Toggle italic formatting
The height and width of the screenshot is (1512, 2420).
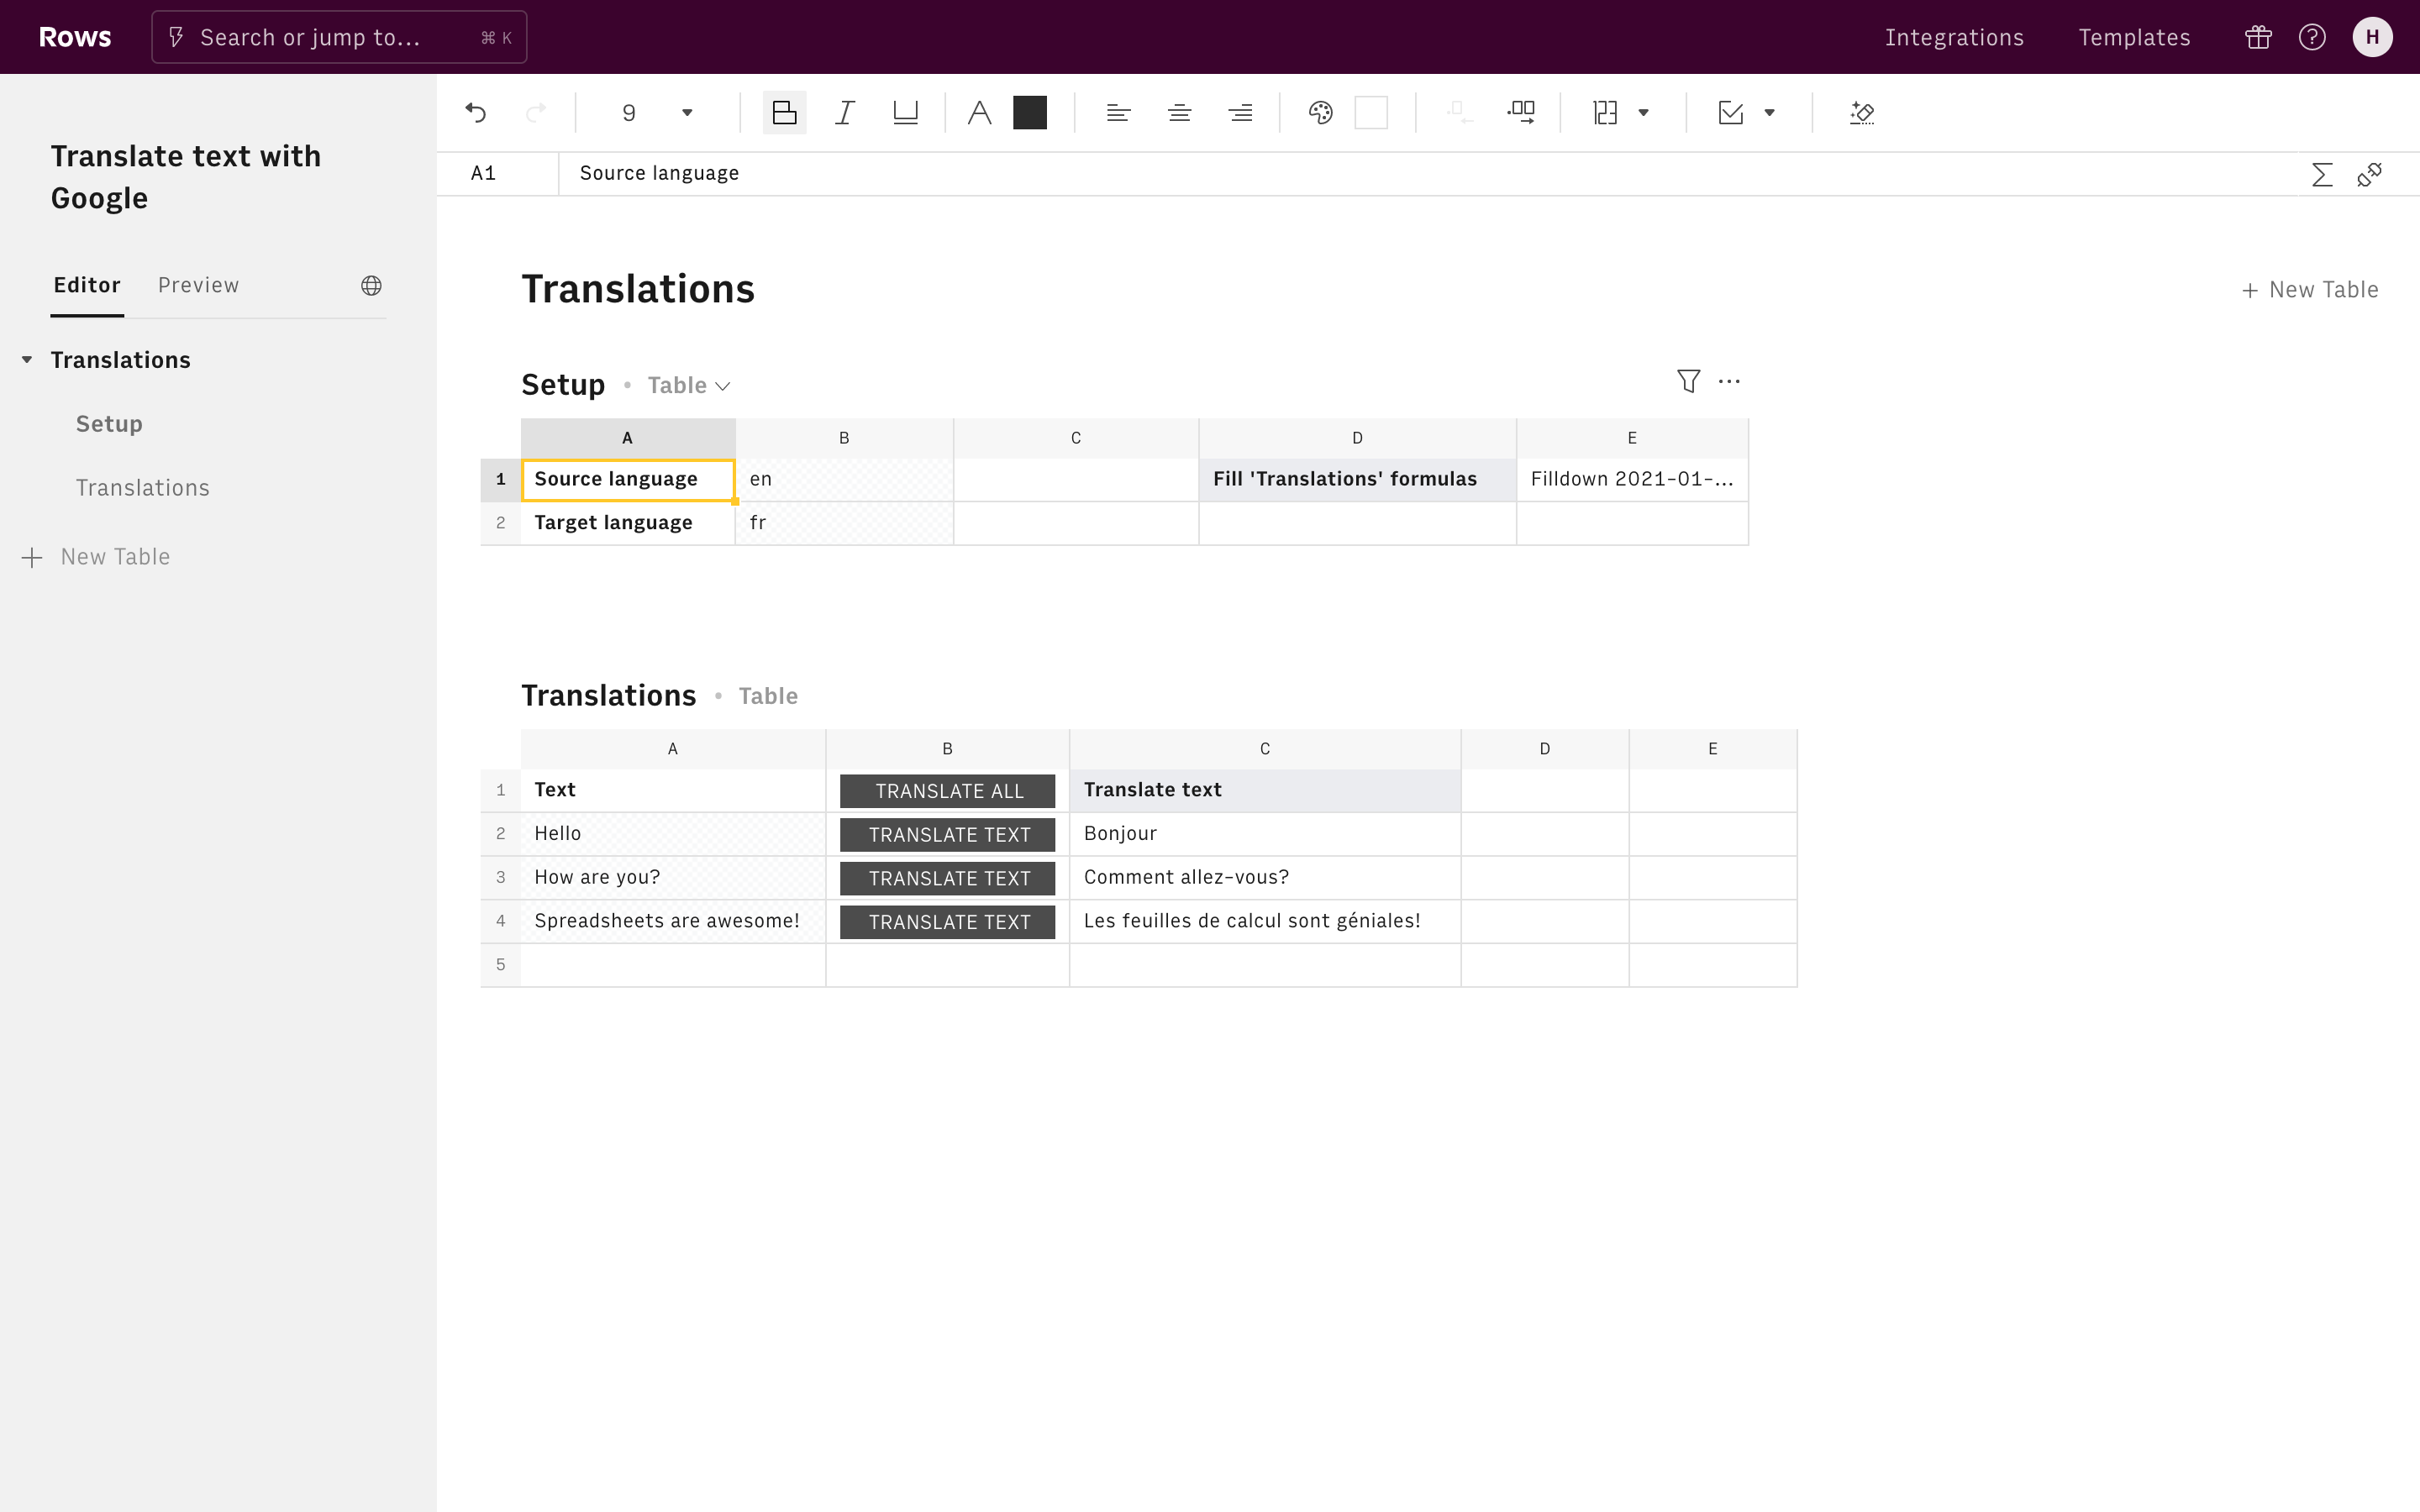[x=845, y=113]
